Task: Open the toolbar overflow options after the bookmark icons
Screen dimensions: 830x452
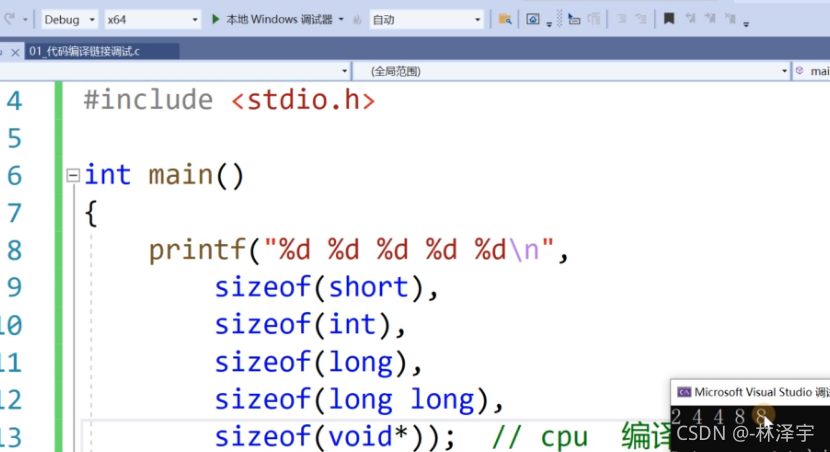Action: pyautogui.click(x=746, y=24)
